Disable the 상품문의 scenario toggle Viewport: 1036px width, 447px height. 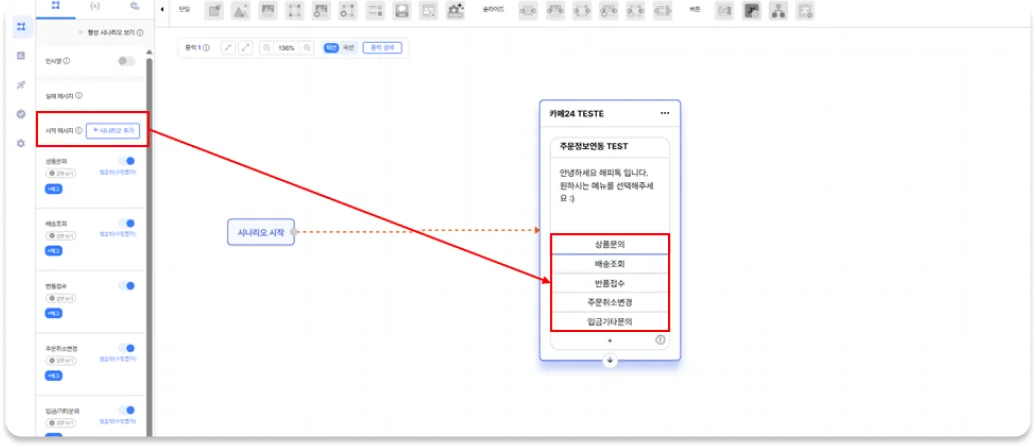pos(127,161)
